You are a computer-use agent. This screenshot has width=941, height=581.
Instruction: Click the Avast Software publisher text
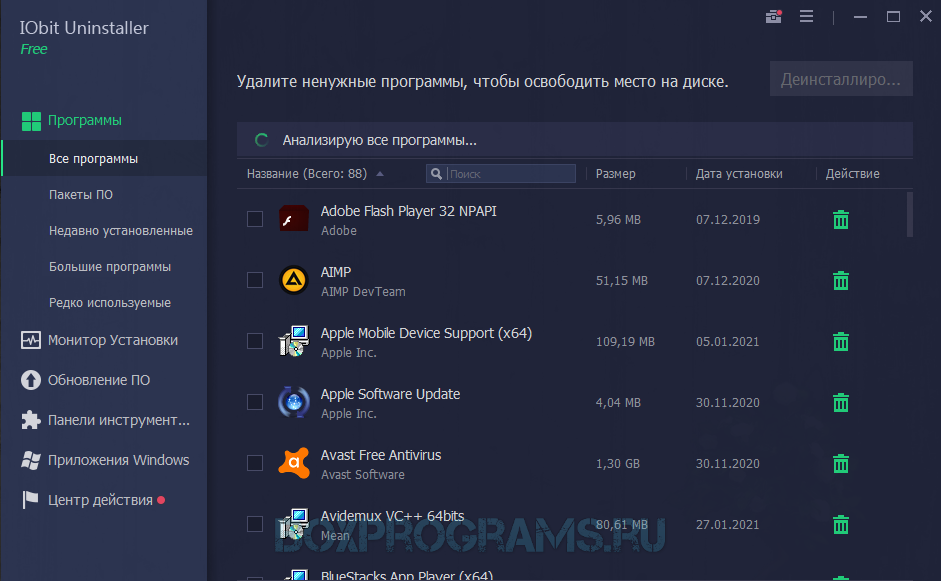tap(362, 475)
